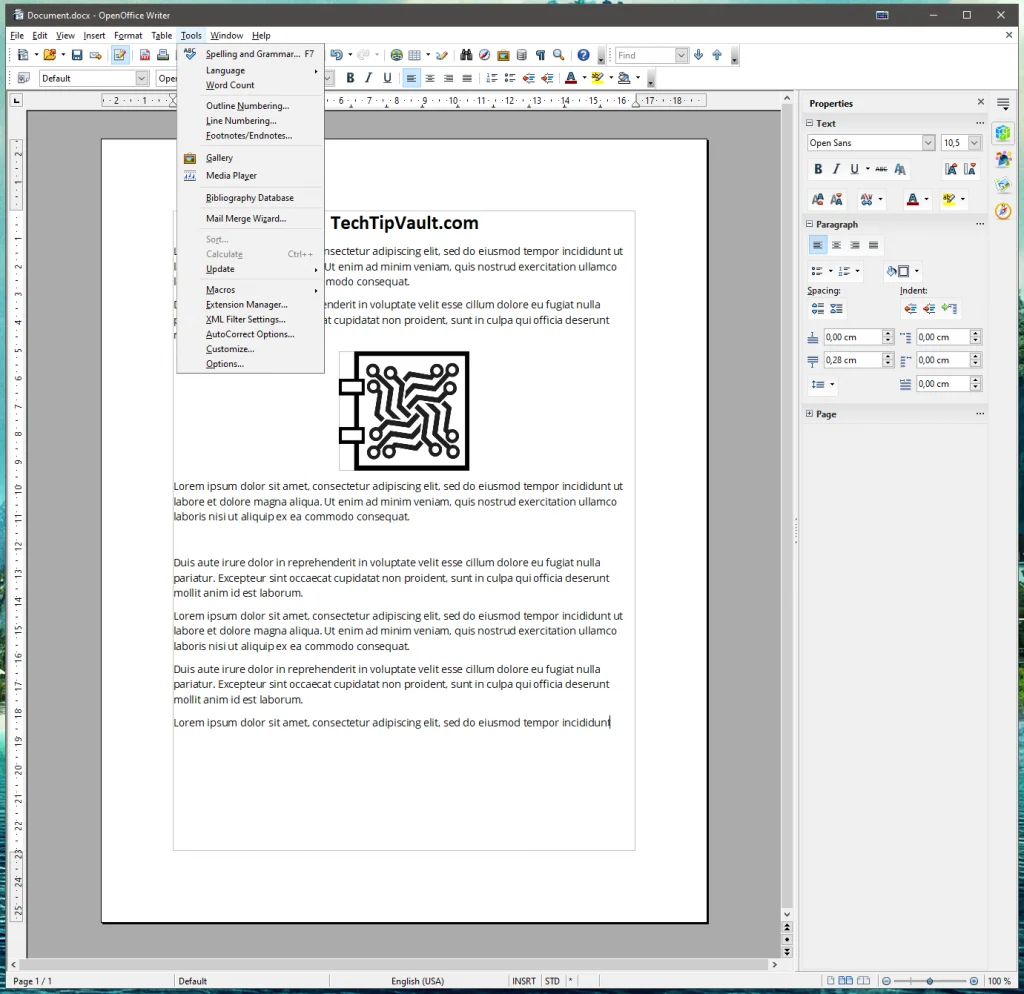
Task: Click the Save document icon in toolbar
Action: [x=77, y=56]
